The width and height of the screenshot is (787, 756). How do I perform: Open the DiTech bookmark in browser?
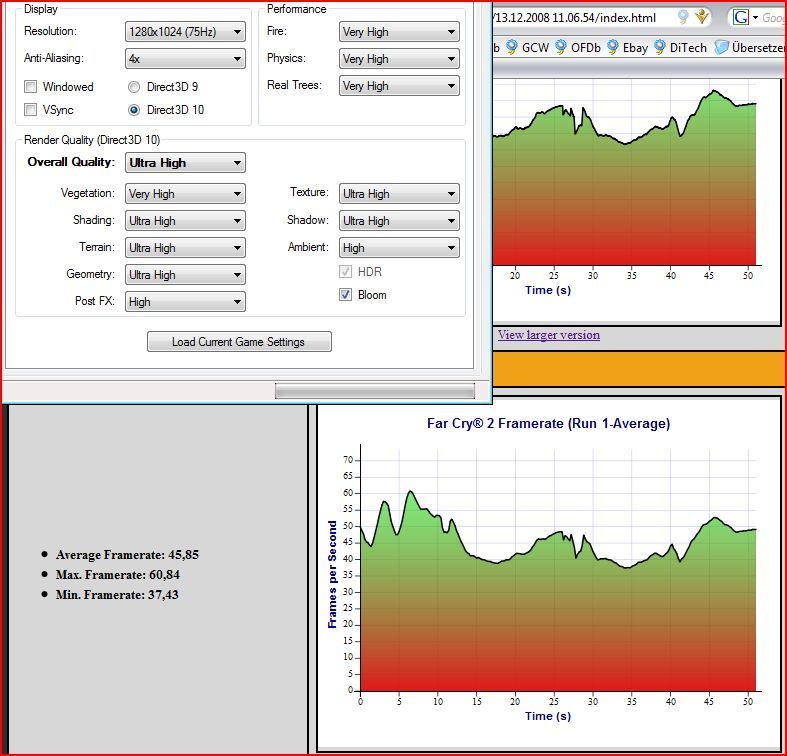(681, 48)
